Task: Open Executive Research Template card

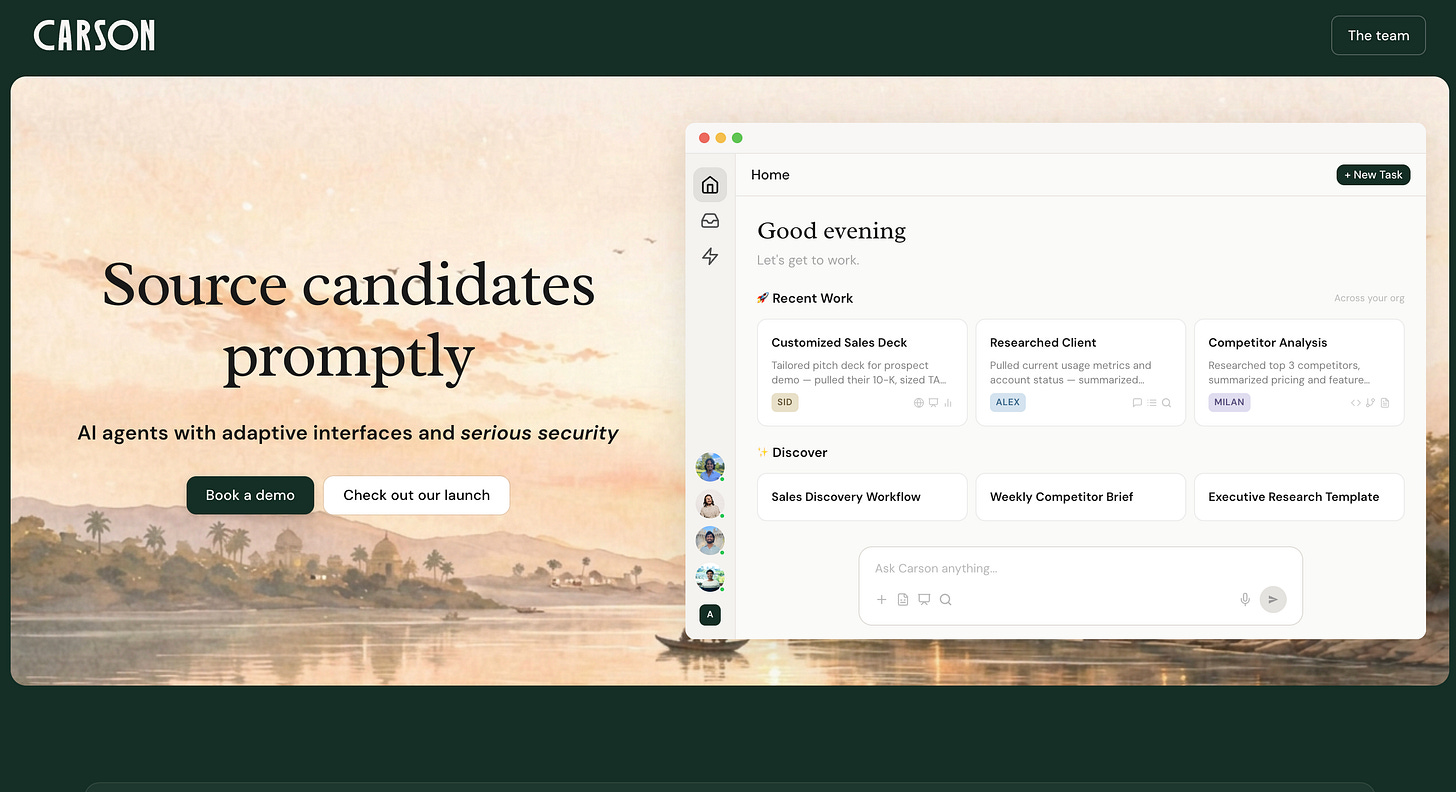Action: tap(1299, 497)
